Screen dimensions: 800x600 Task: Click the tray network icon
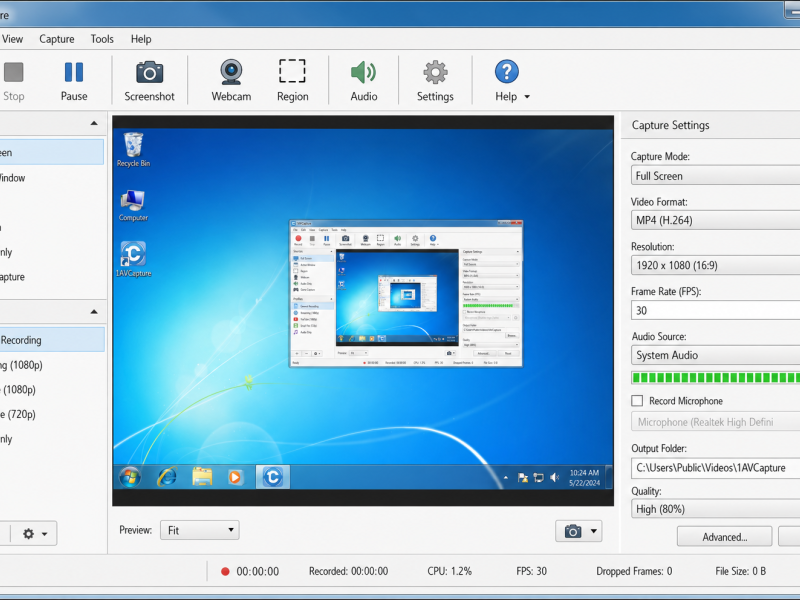(538, 478)
